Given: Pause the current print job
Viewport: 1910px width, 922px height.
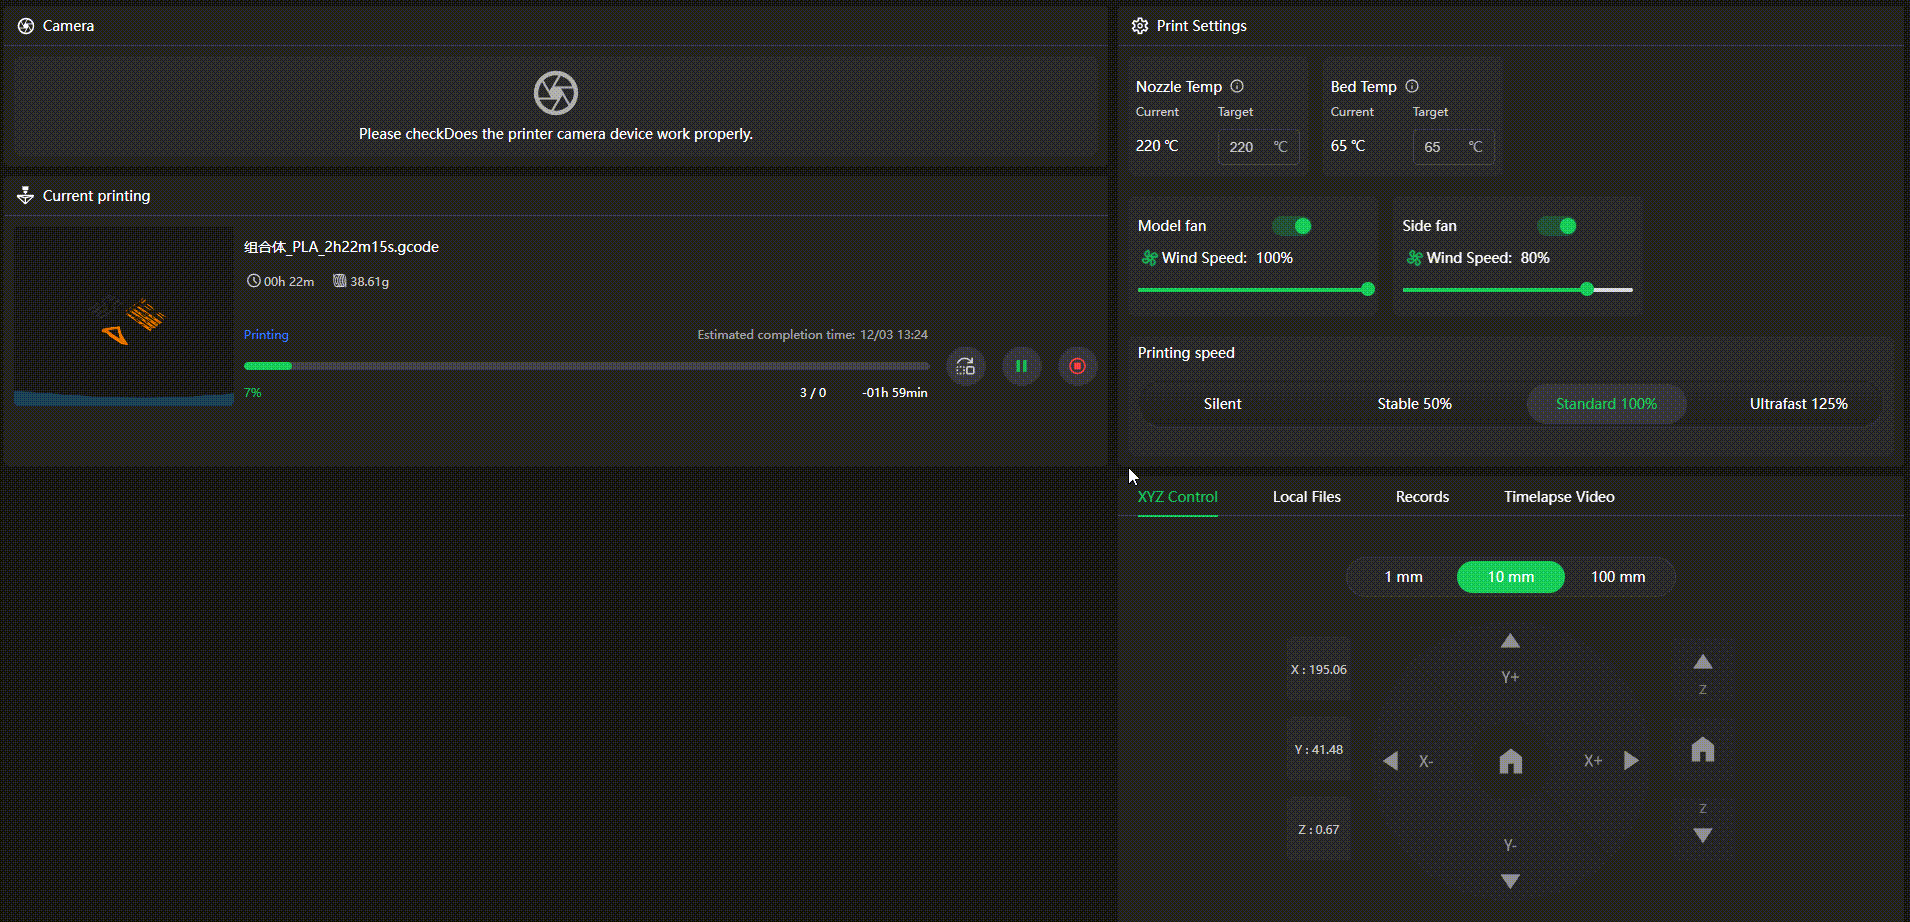Looking at the screenshot, I should pos(1021,366).
